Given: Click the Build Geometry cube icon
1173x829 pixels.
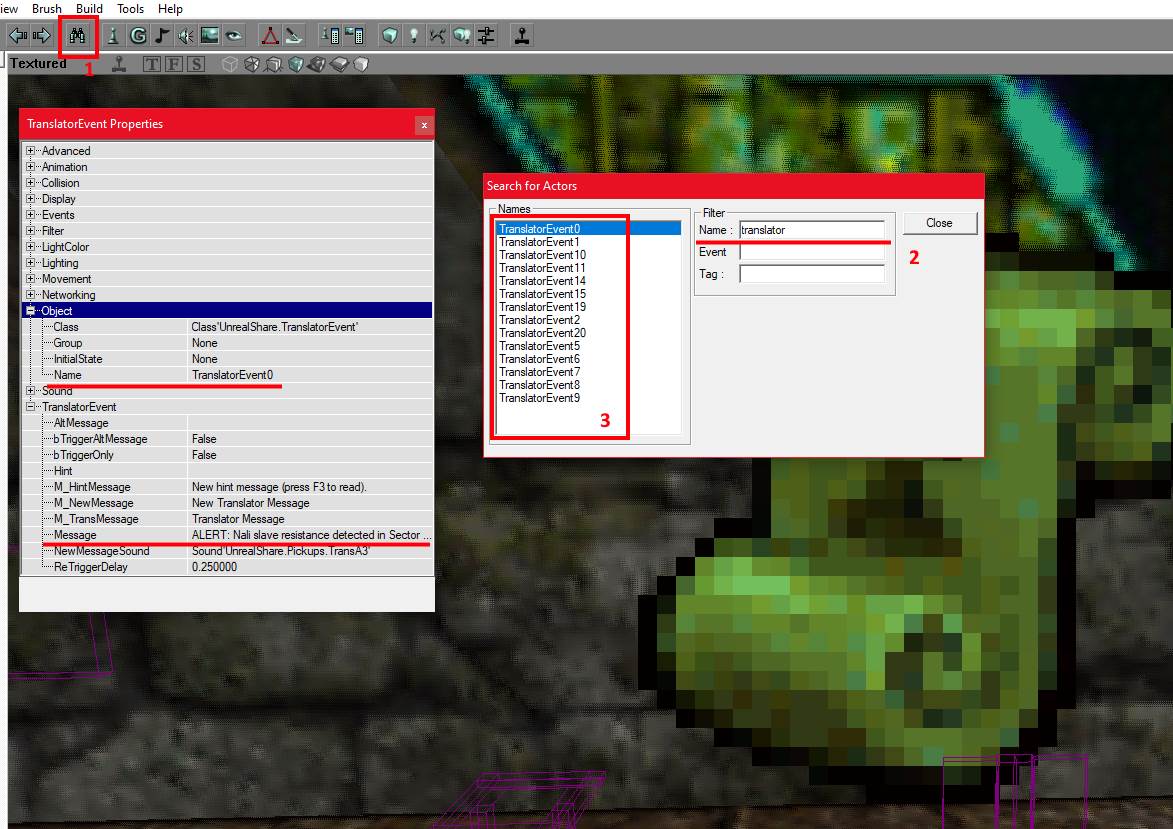Looking at the screenshot, I should pos(390,35).
